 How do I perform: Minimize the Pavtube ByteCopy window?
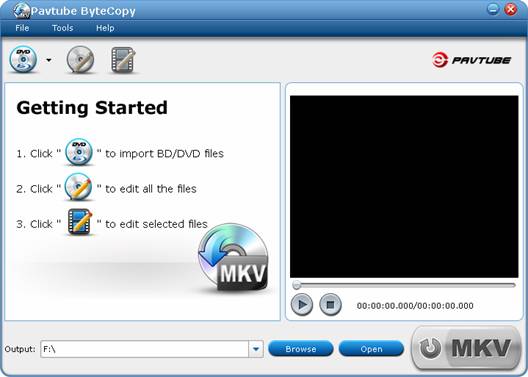tap(493, 9)
